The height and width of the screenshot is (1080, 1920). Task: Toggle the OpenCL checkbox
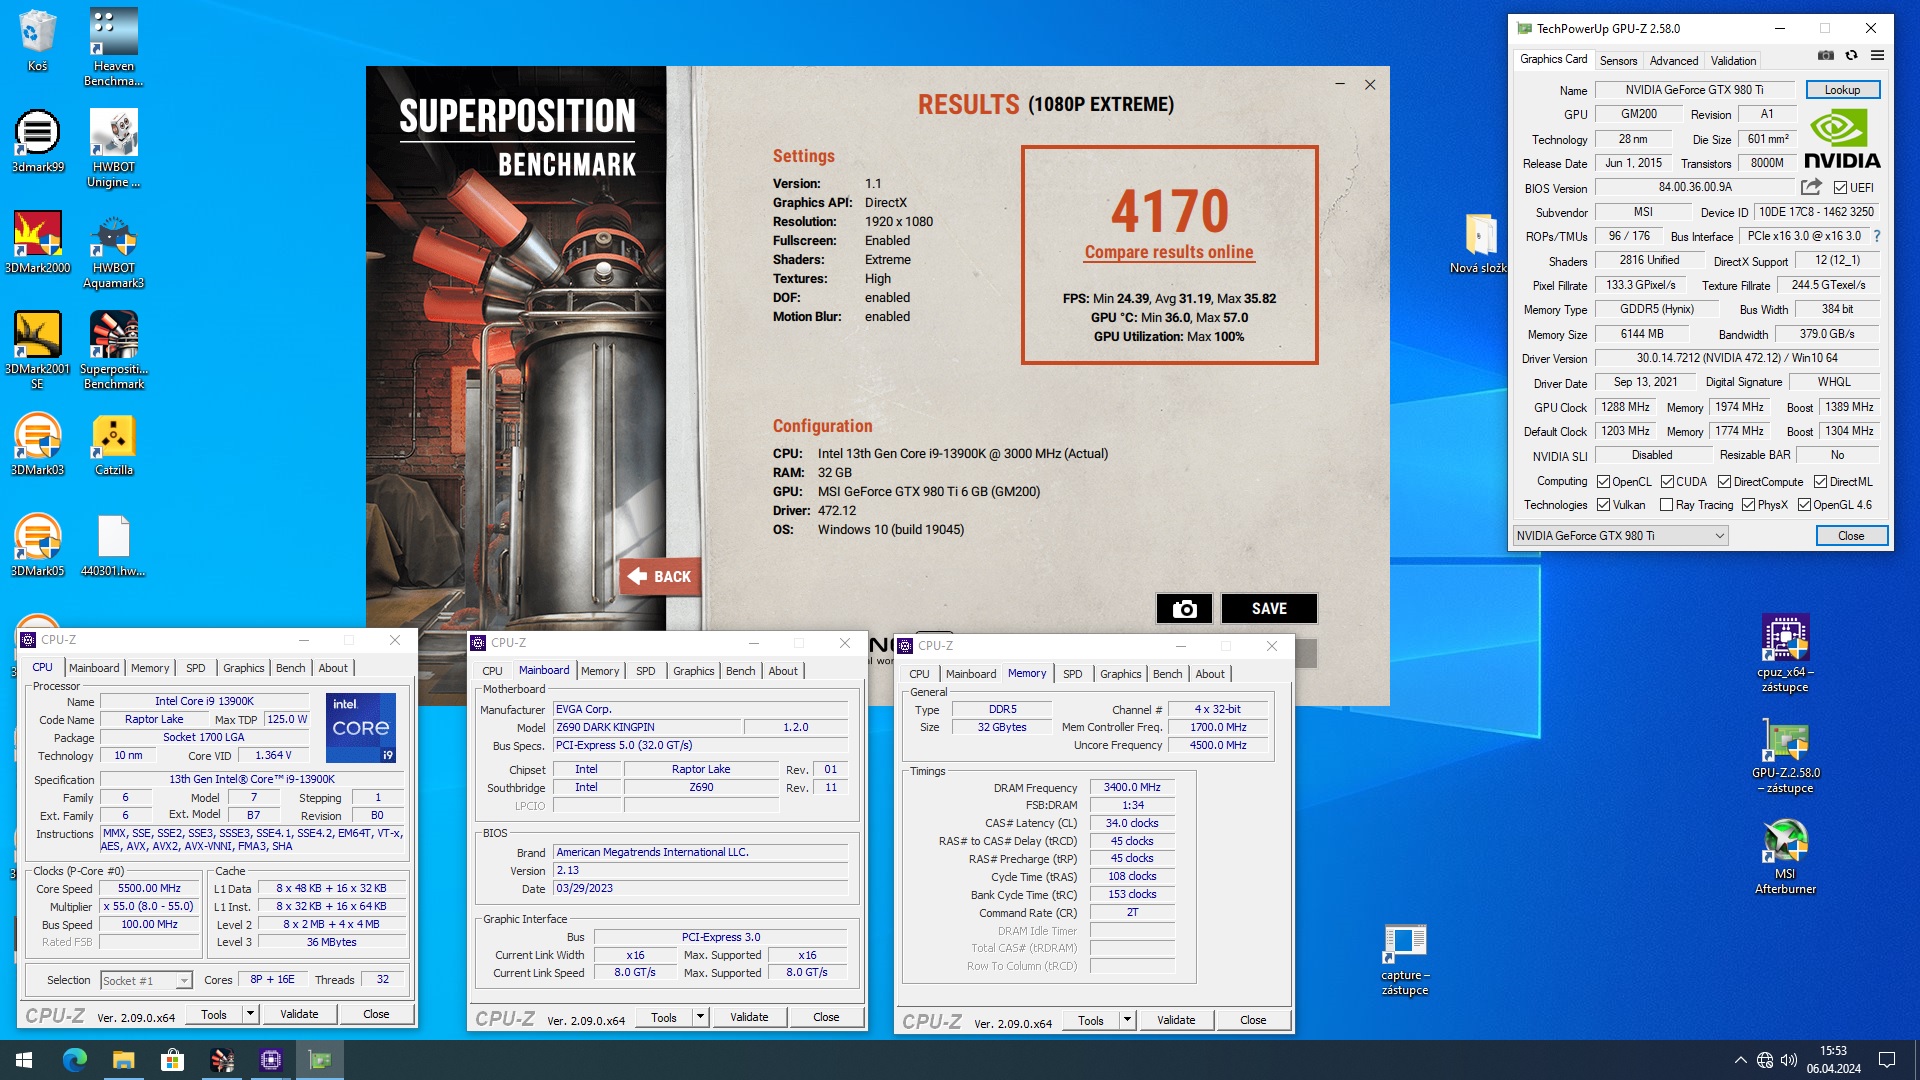coord(1603,482)
